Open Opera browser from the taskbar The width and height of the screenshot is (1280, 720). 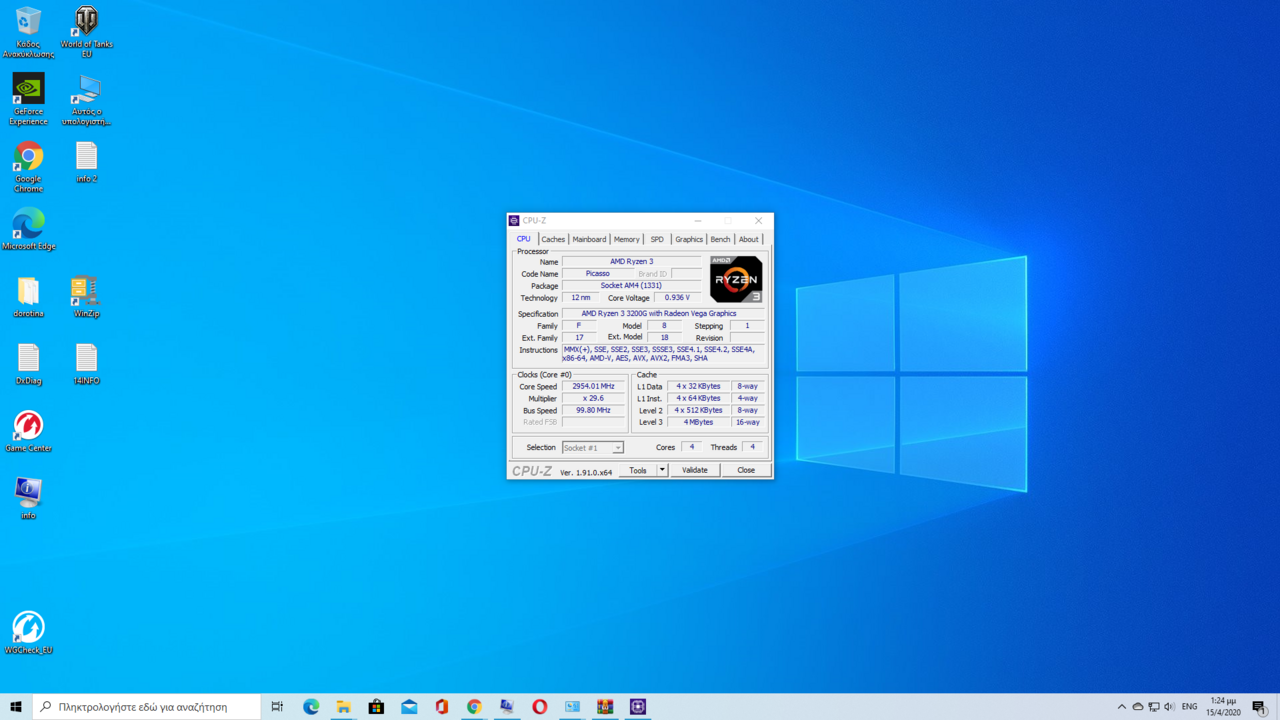539,707
